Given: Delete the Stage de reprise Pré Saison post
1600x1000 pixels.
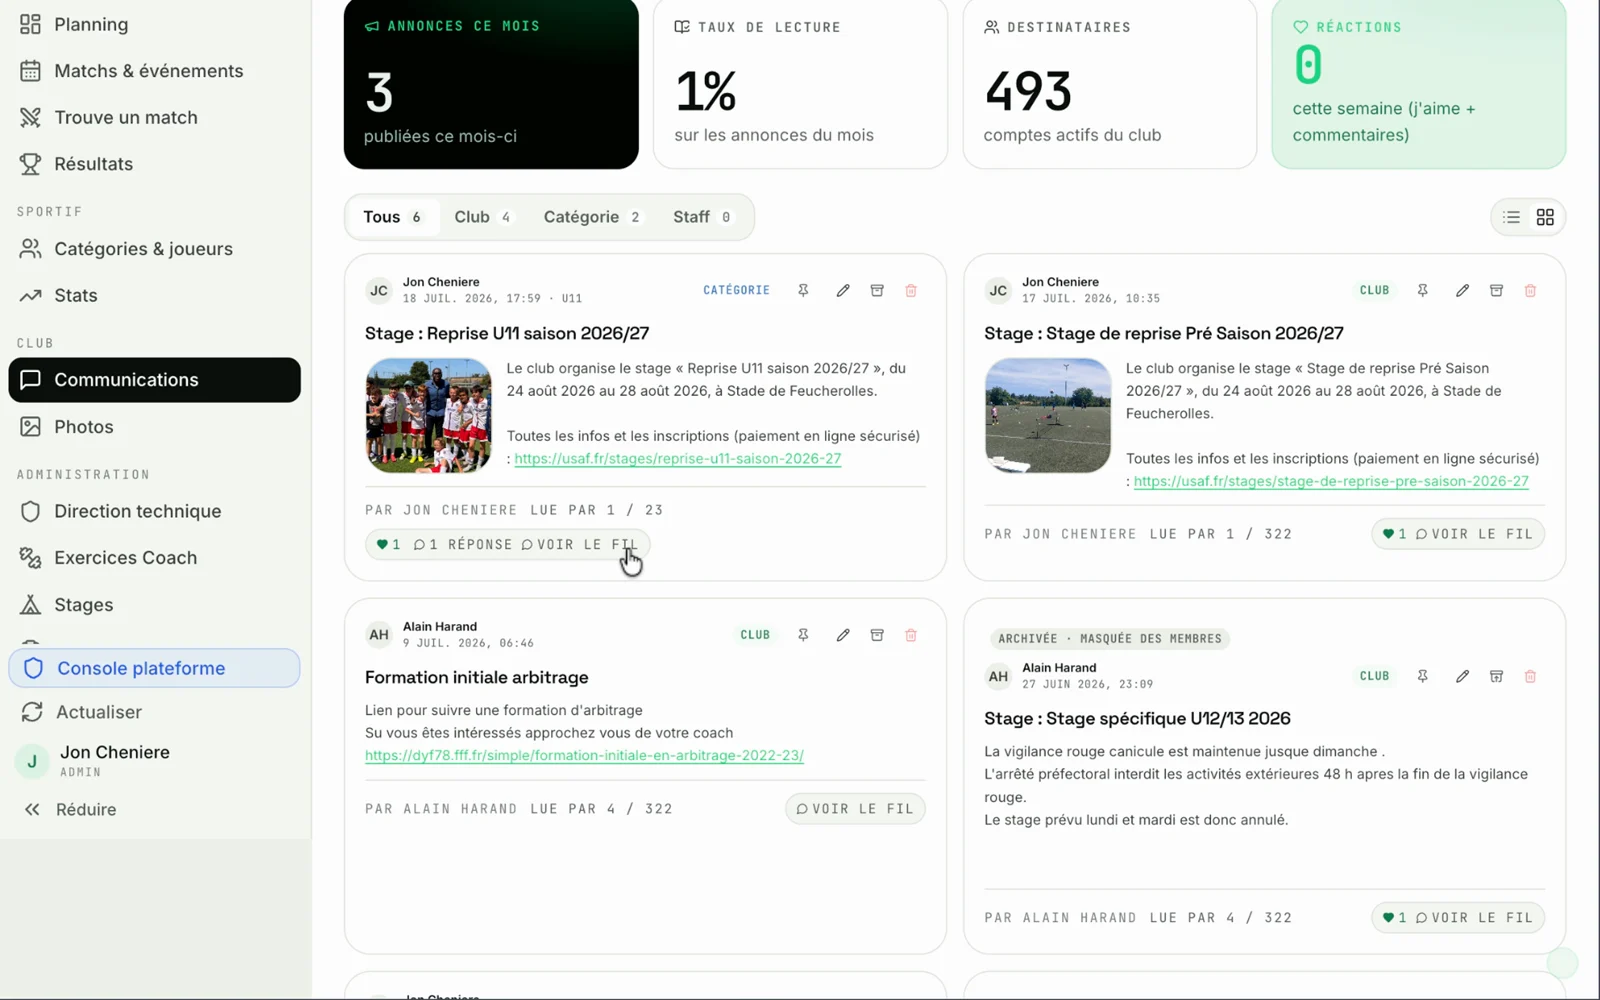Looking at the screenshot, I should [1530, 290].
